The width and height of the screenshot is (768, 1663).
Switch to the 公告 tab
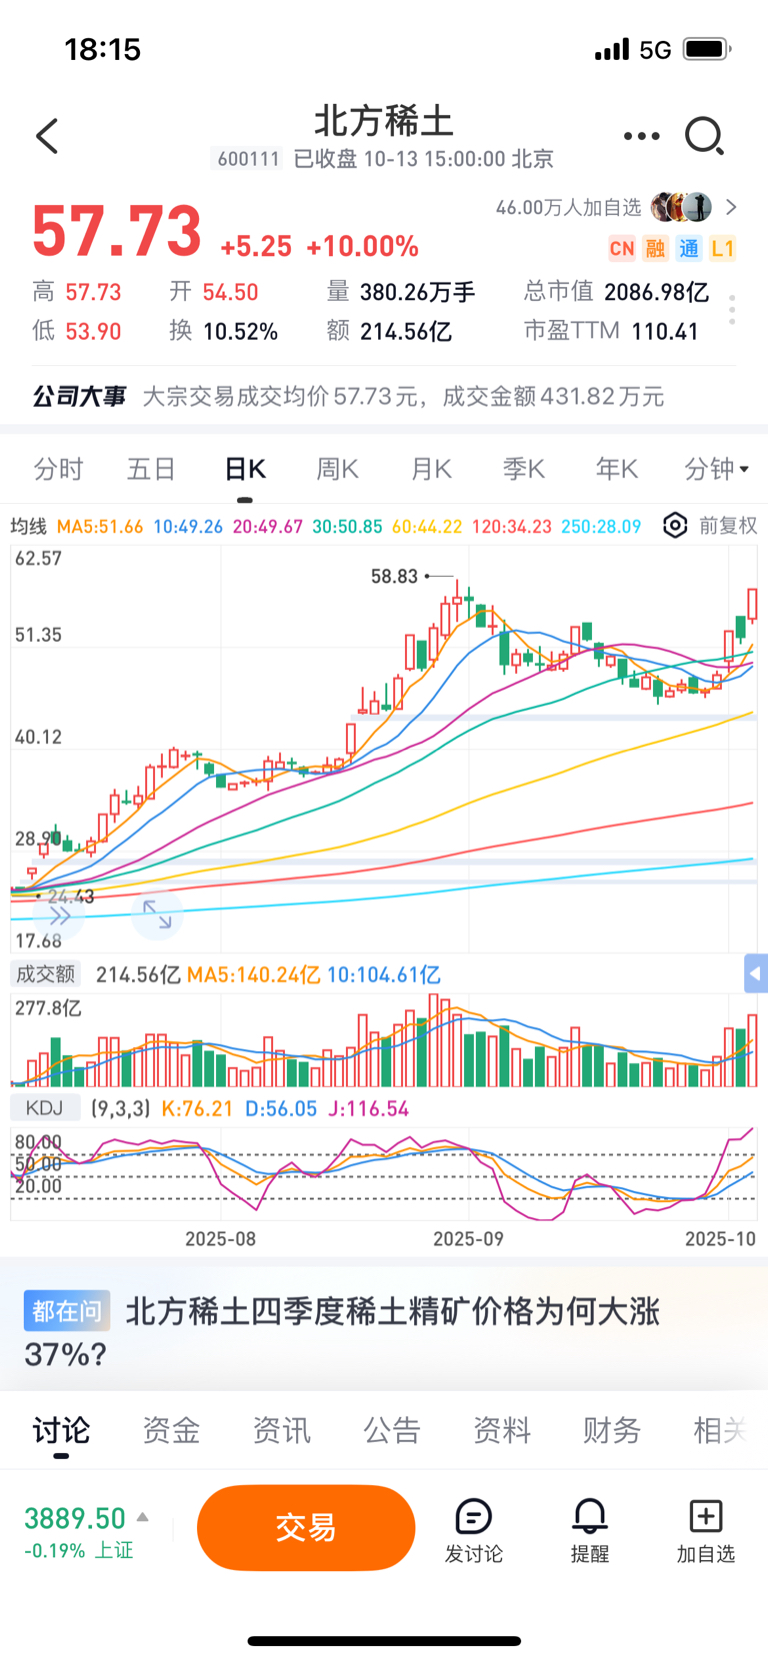click(x=391, y=1431)
